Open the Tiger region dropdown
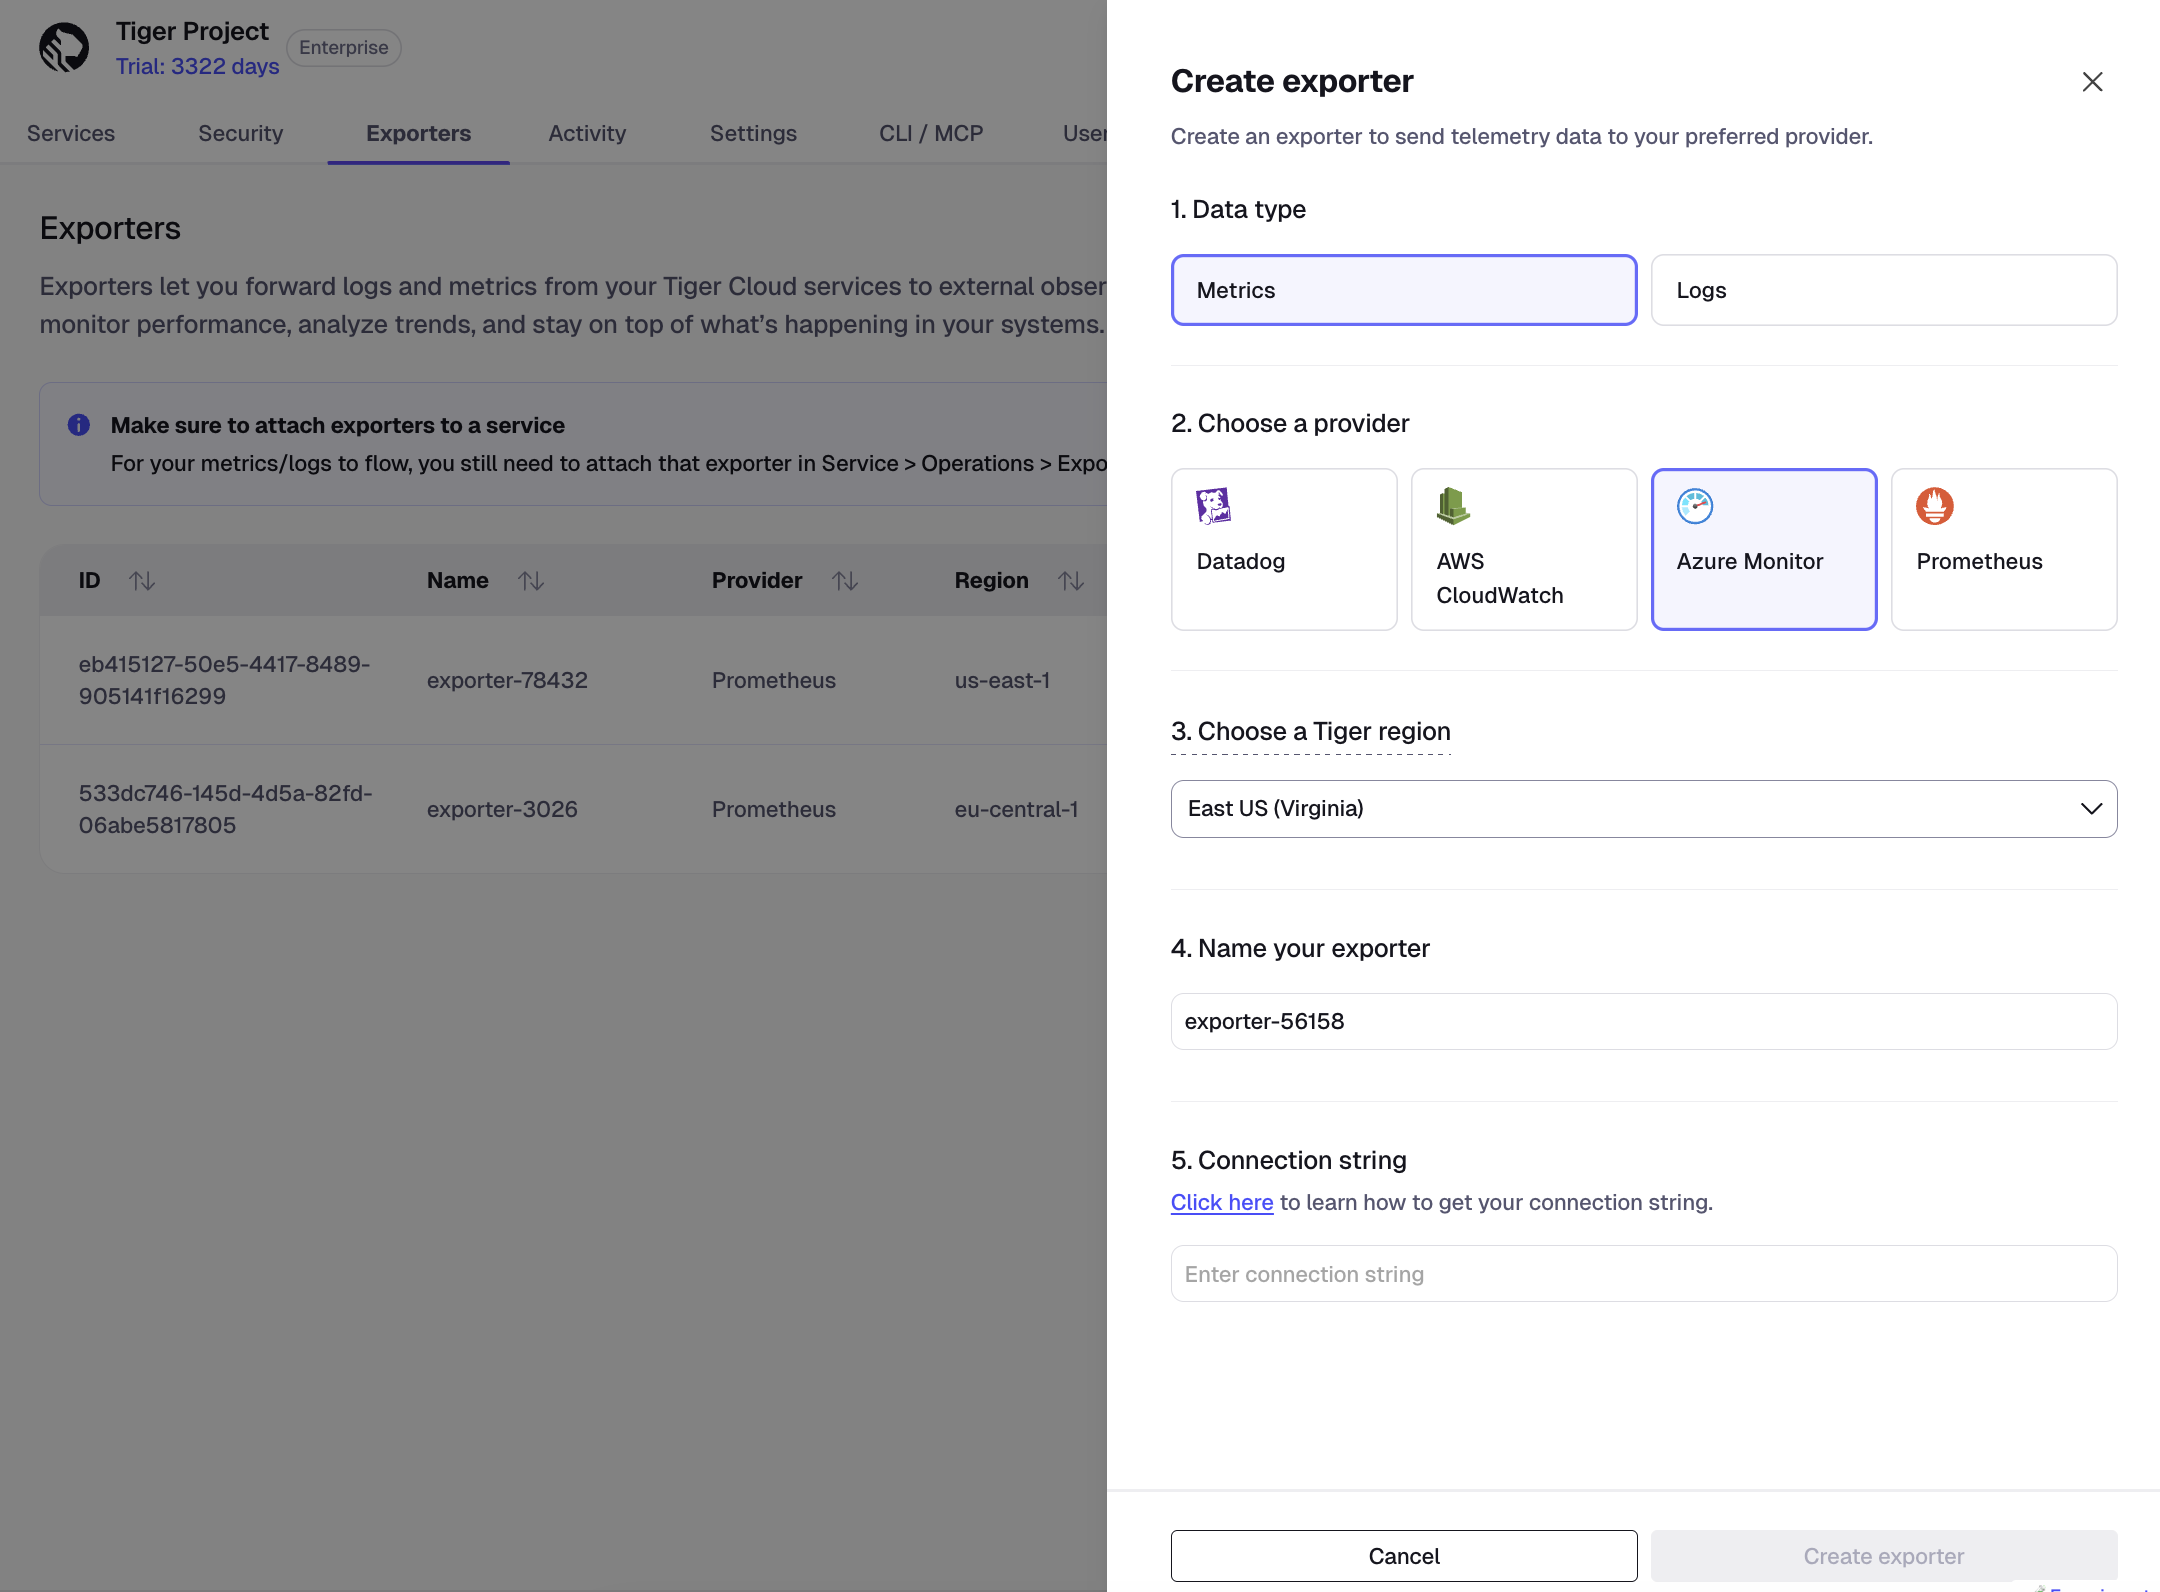Image resolution: width=2160 pixels, height=1592 pixels. [x=1643, y=808]
